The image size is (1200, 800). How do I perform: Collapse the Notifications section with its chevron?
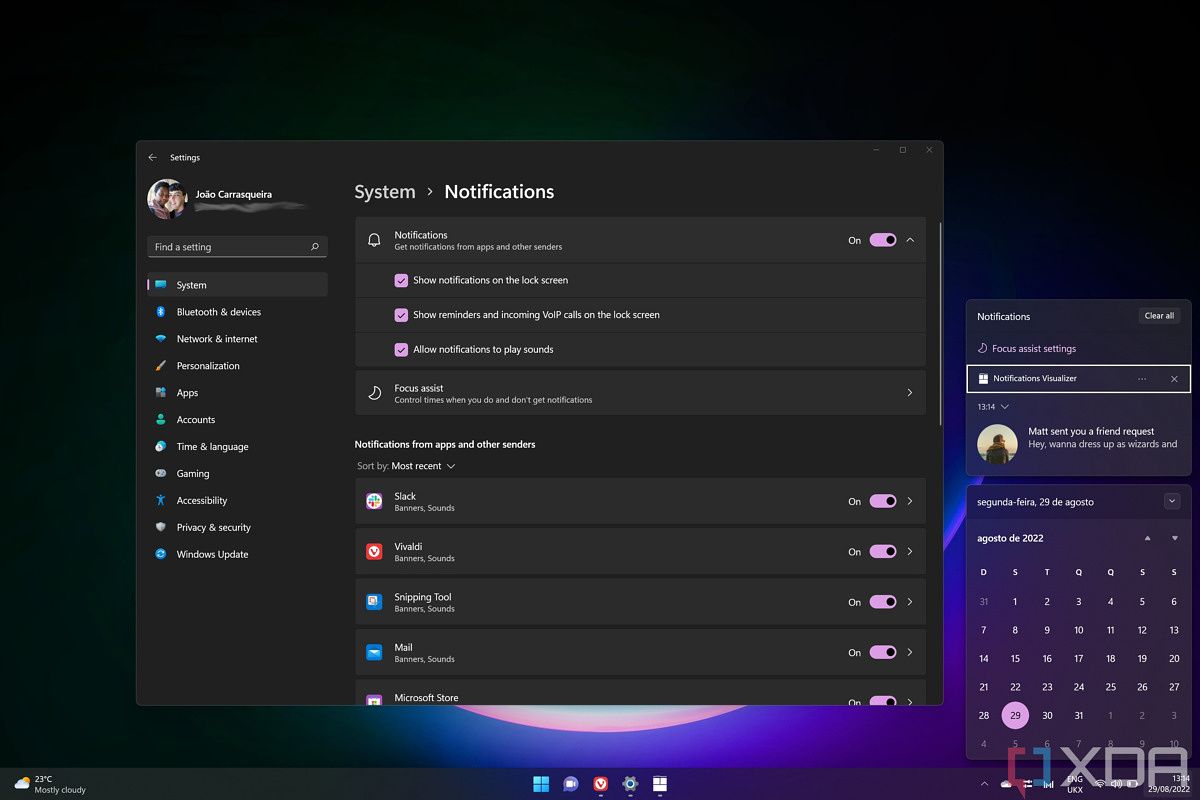click(x=909, y=239)
